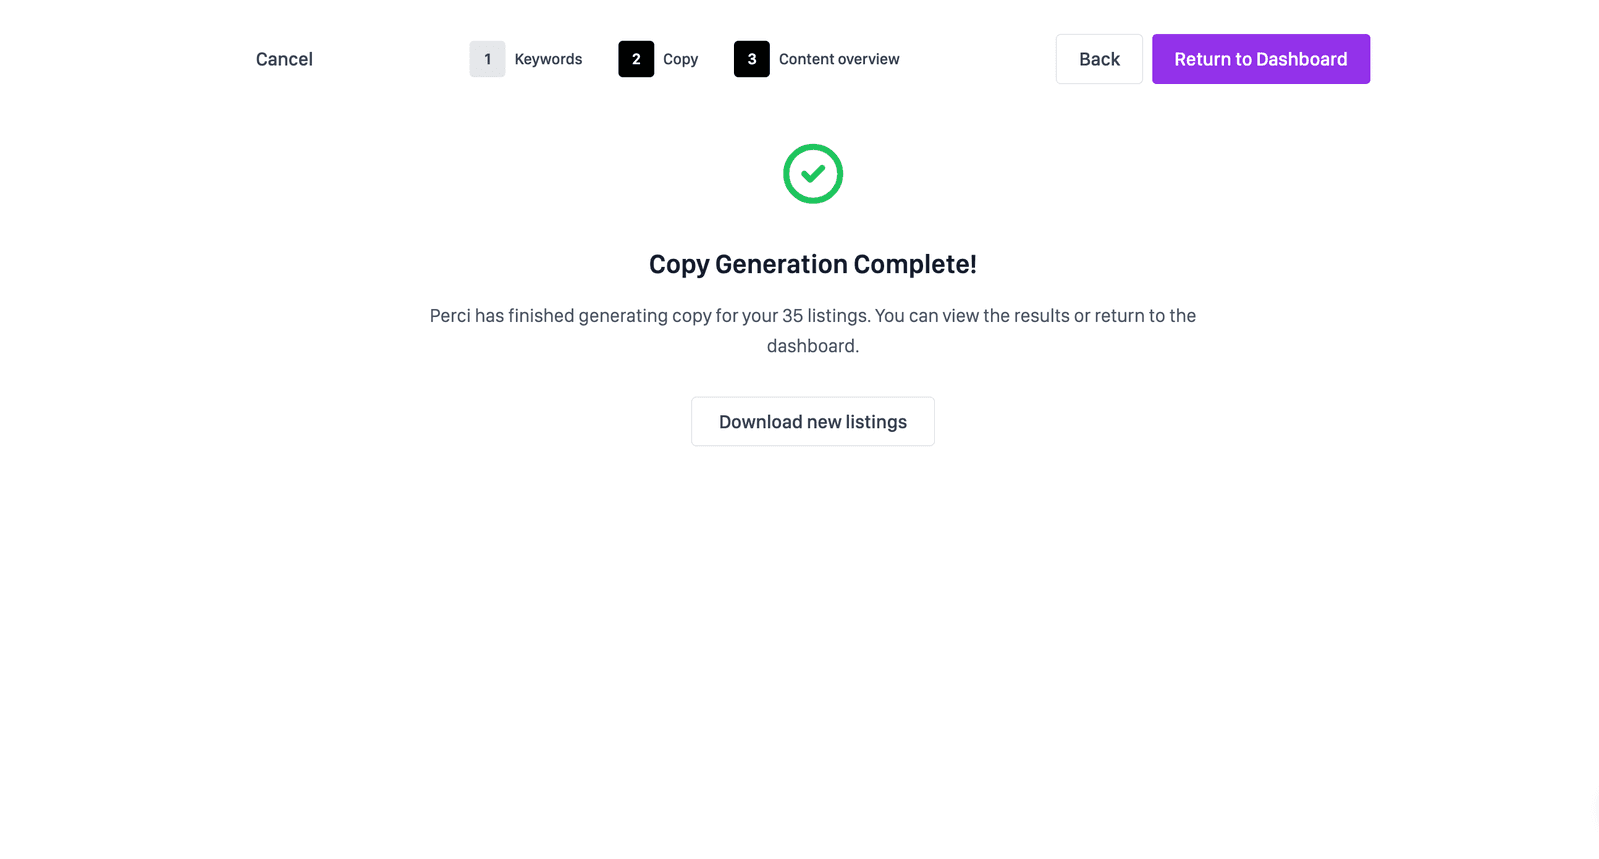Click 'return to the' text in message
Image resolution: width=1599 pixels, height=859 pixels.
1145,315
